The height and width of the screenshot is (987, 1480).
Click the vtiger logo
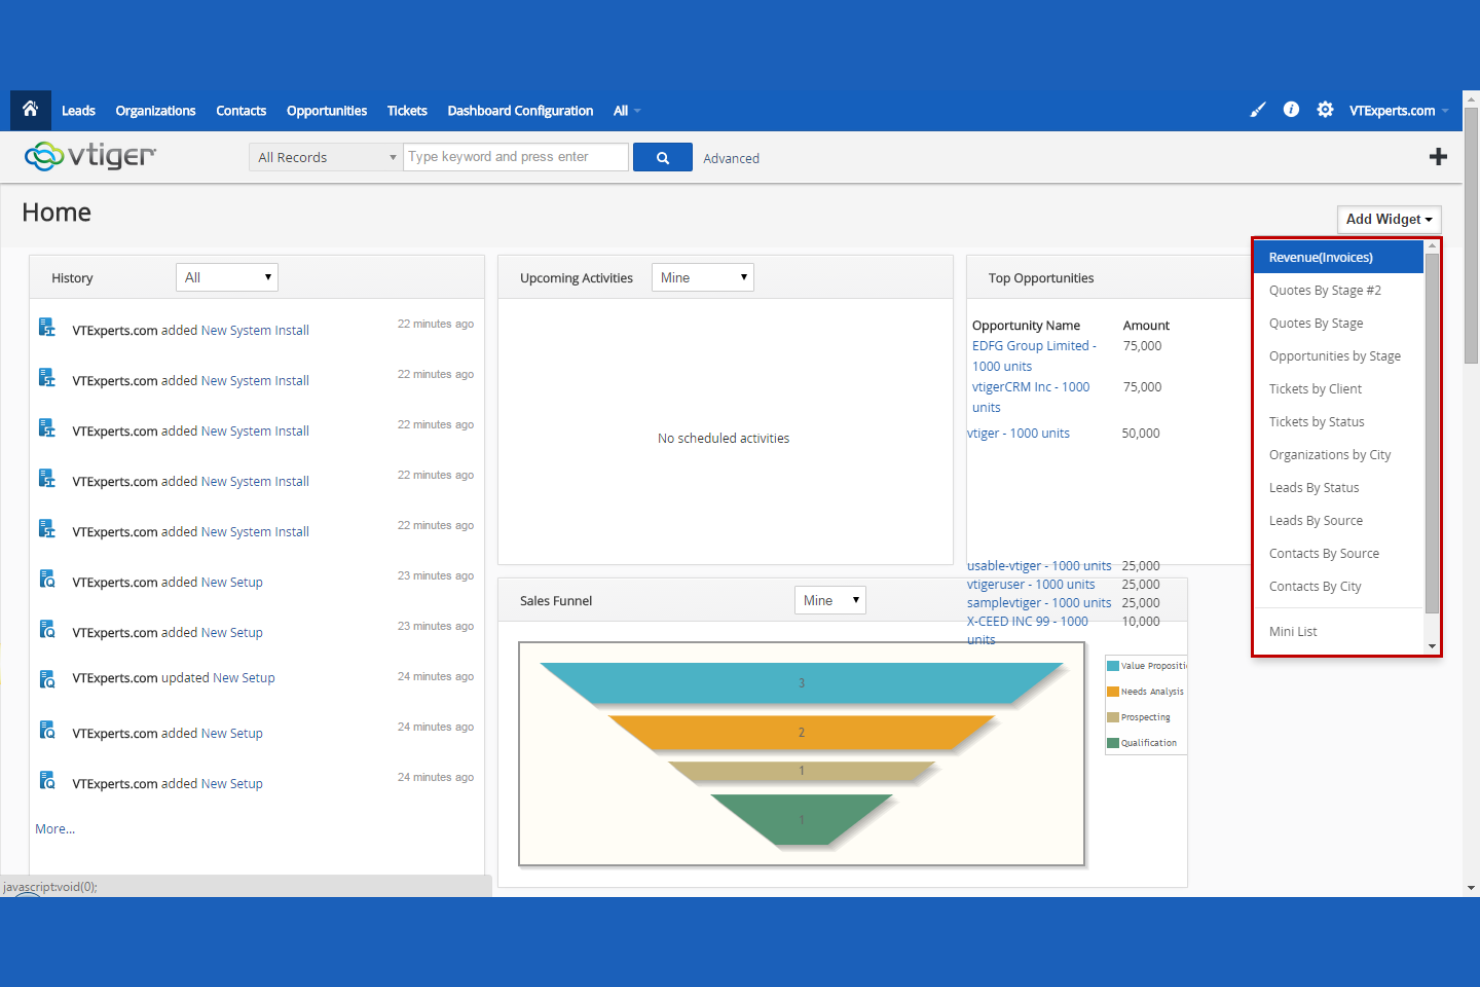pos(90,156)
